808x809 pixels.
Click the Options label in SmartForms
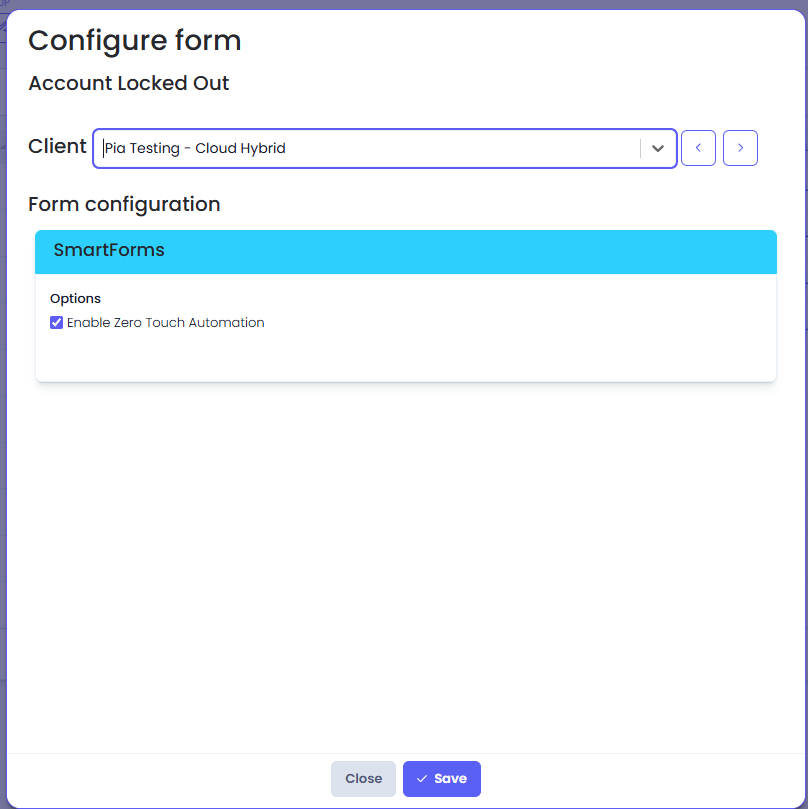coord(75,298)
